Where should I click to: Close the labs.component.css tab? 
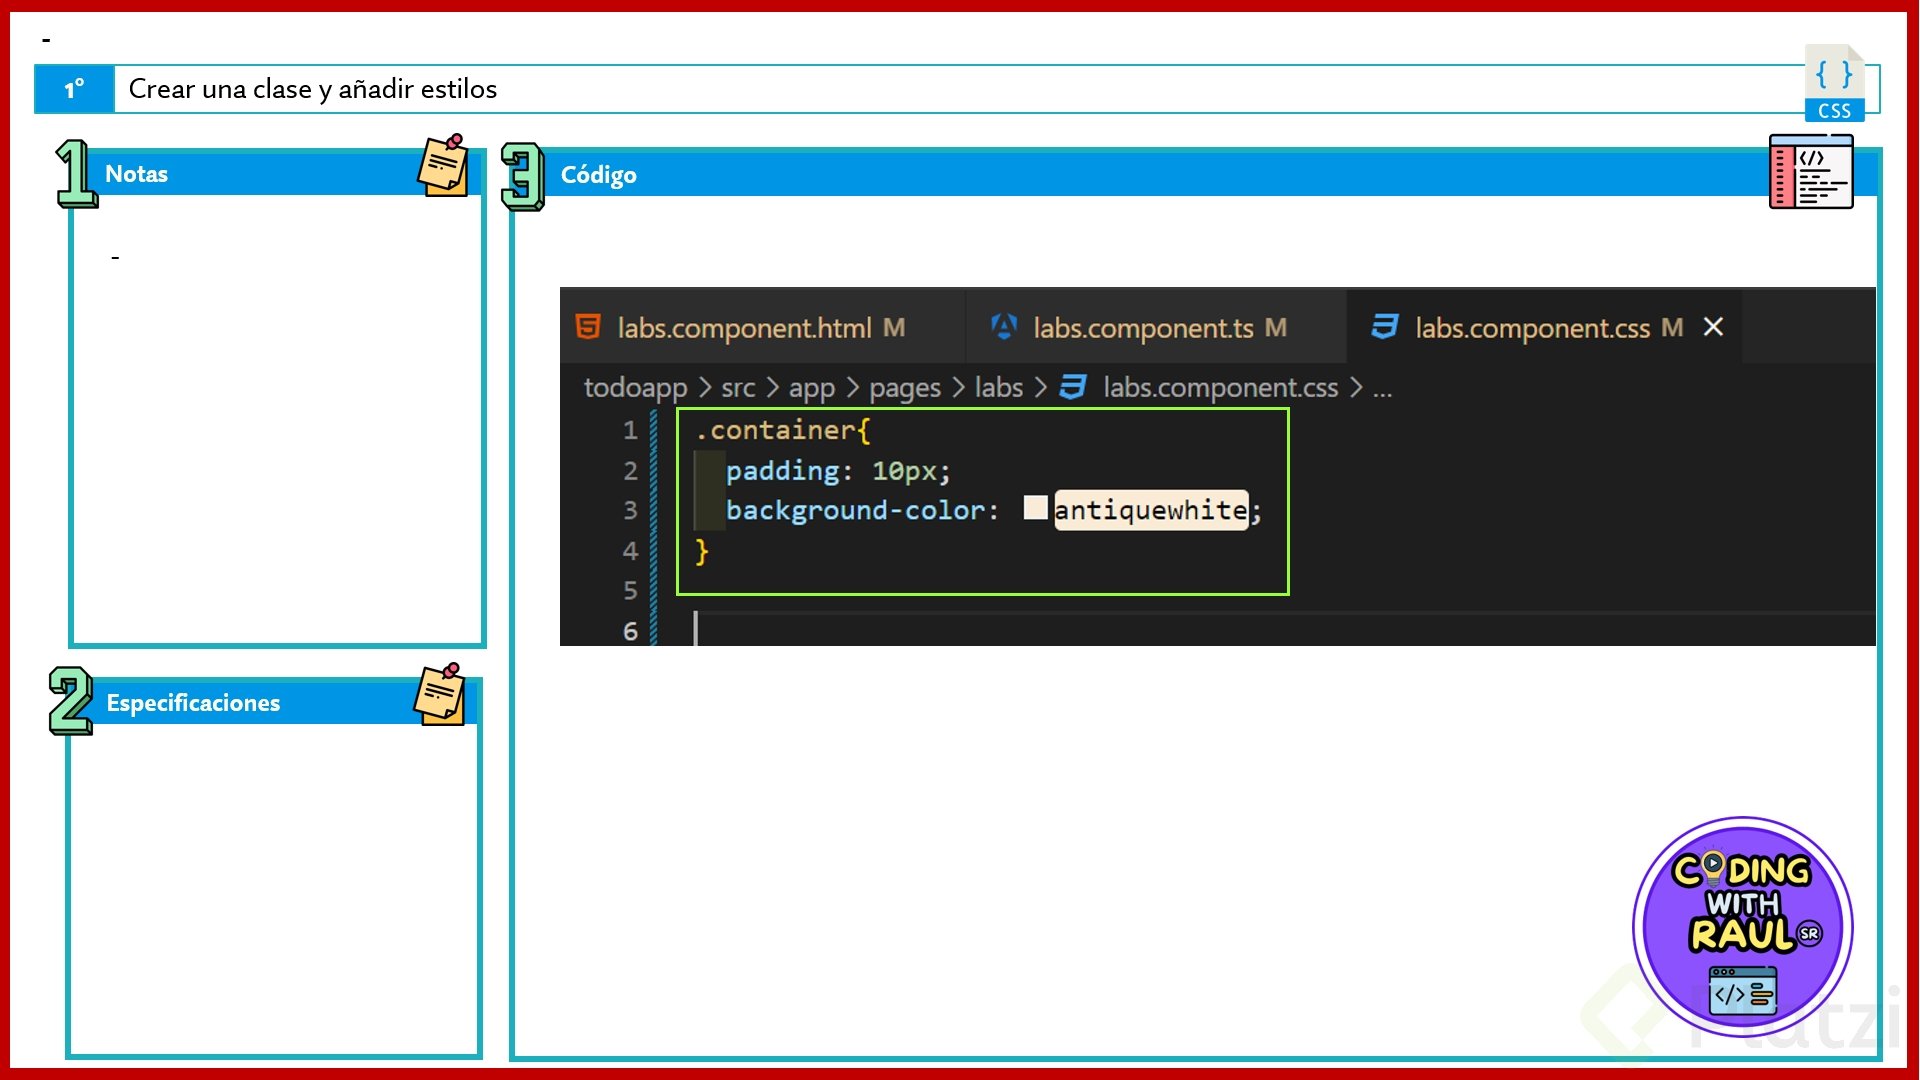[1713, 327]
